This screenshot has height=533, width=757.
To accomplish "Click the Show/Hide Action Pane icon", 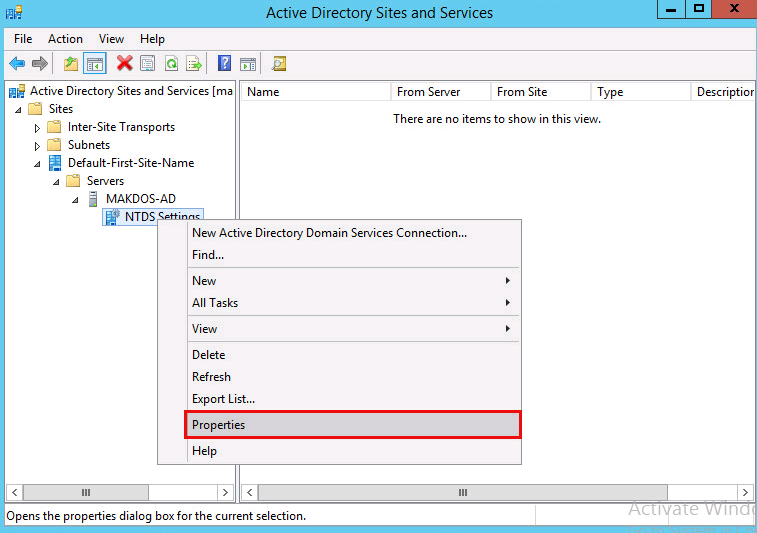I will click(248, 63).
